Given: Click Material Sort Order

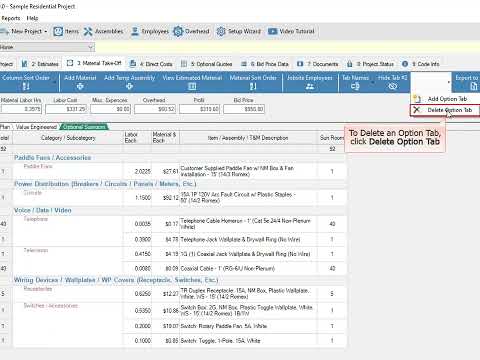Looking at the screenshot, I should click(253, 82).
